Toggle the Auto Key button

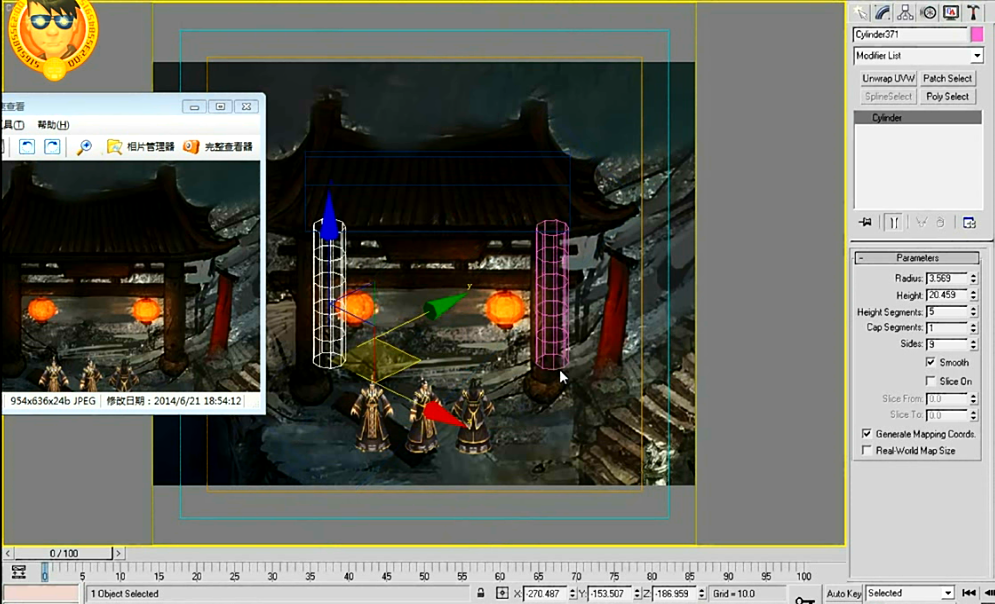coord(843,593)
